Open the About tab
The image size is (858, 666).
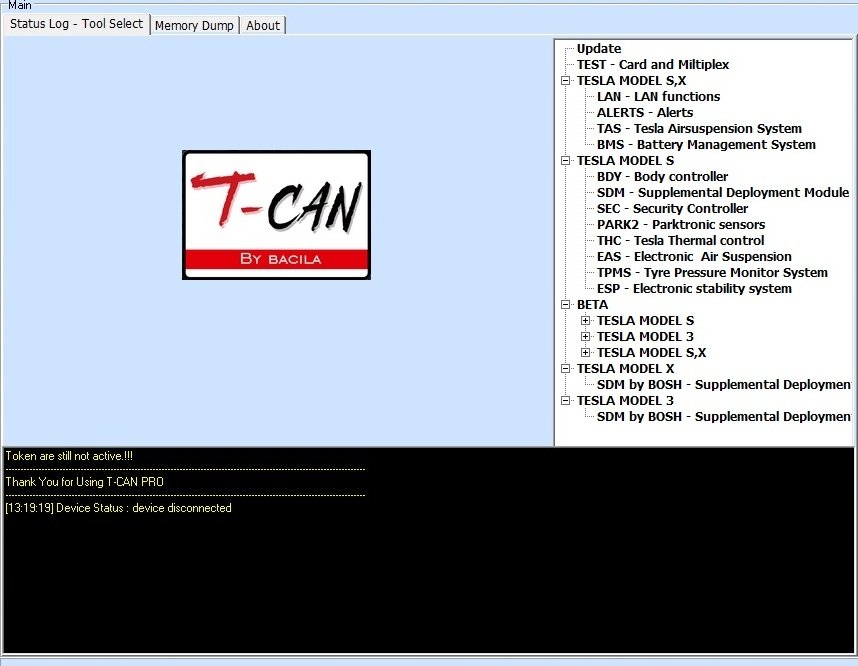[x=263, y=25]
